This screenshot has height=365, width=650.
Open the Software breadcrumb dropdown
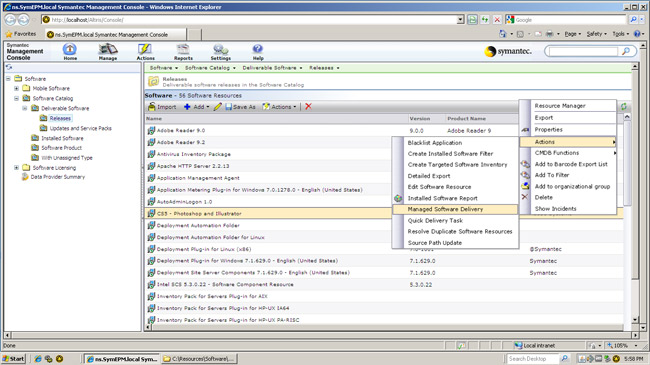(x=164, y=68)
